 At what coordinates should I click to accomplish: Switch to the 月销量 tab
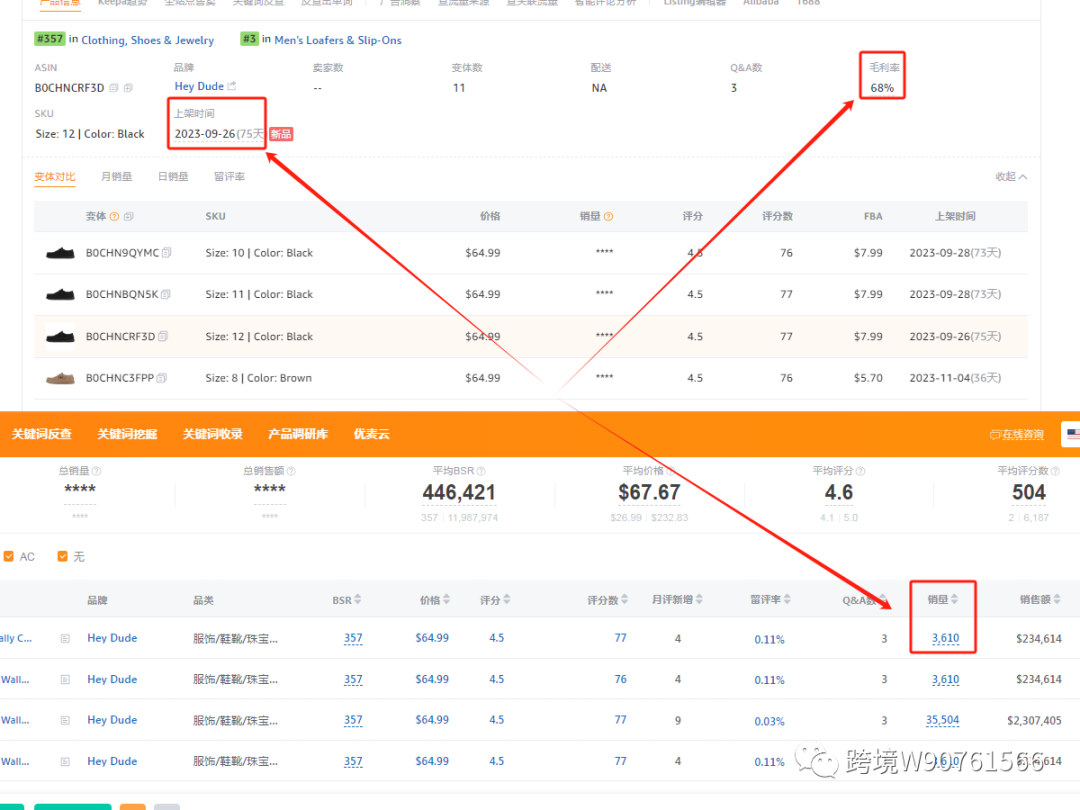coord(116,177)
